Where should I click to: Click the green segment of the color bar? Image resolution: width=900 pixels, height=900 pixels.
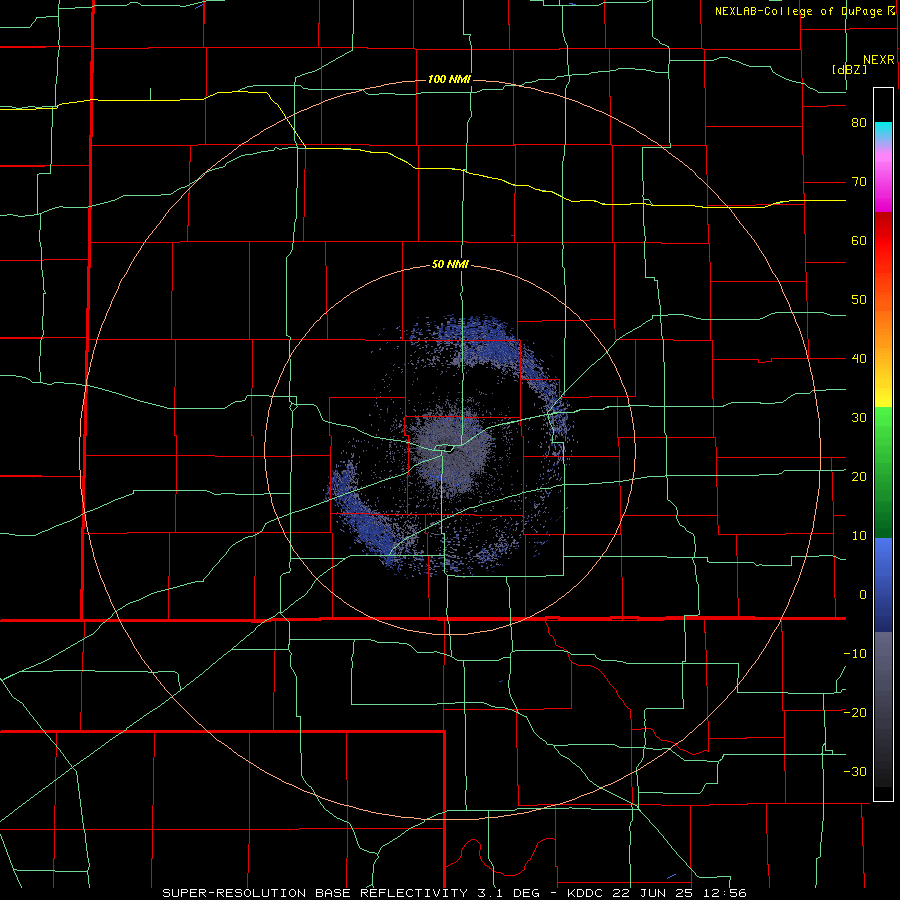pyautogui.click(x=883, y=472)
